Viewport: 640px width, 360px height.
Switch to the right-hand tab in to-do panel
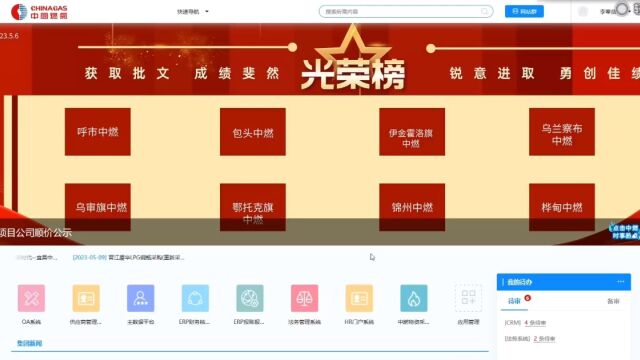[613, 301]
